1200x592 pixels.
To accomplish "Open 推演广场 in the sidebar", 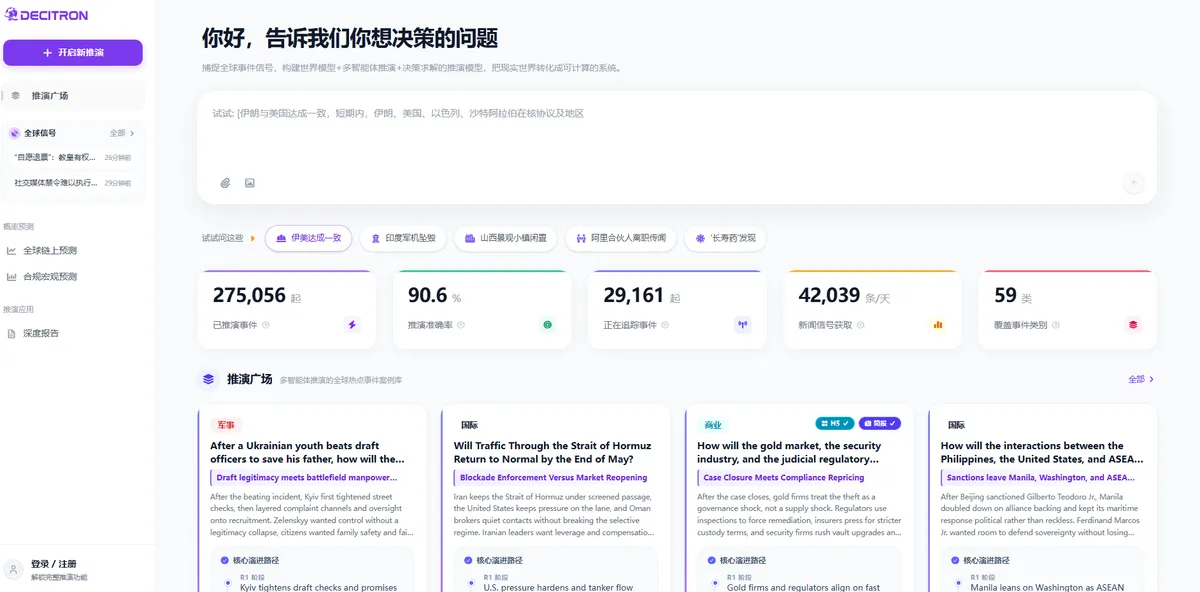I will pos(73,96).
